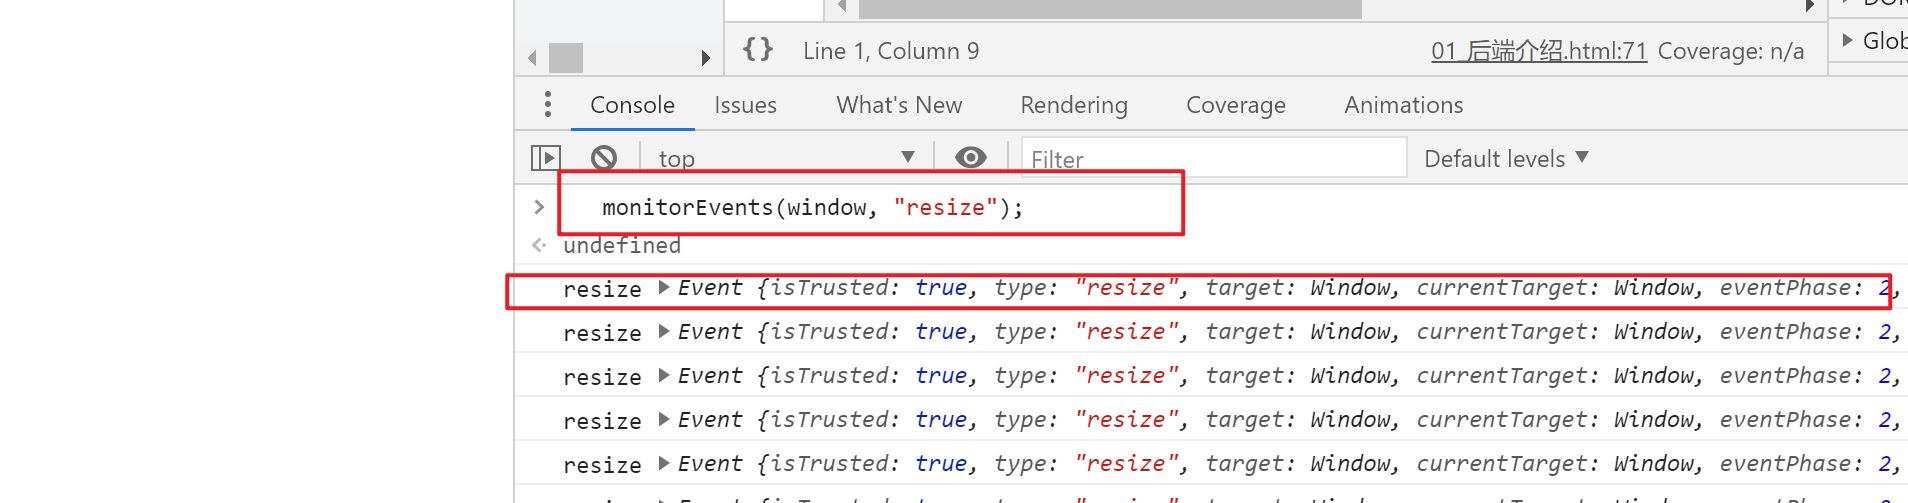Image resolution: width=1908 pixels, height=503 pixels.
Task: Create a live expression with eye icon
Action: tap(970, 158)
